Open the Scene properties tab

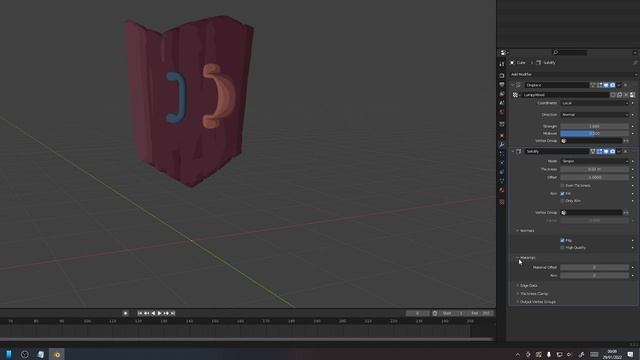502,103
